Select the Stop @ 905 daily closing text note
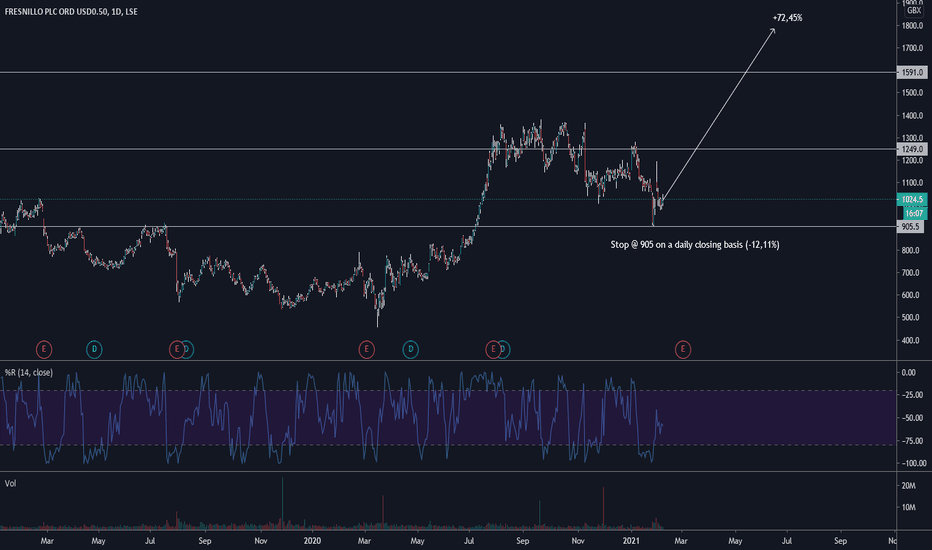 [x=695, y=244]
